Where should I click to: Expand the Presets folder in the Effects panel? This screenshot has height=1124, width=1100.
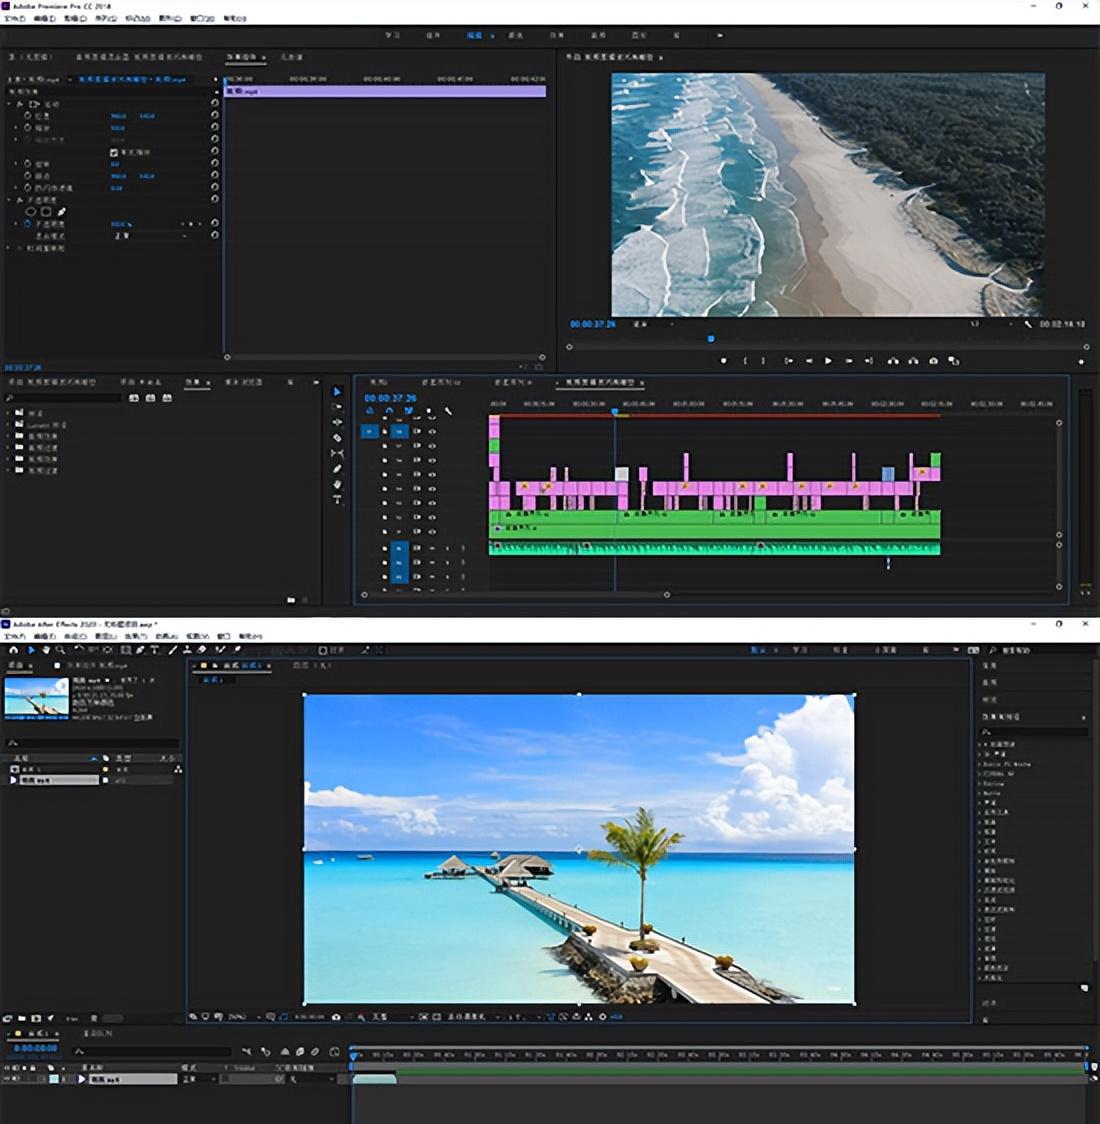(x=9, y=413)
